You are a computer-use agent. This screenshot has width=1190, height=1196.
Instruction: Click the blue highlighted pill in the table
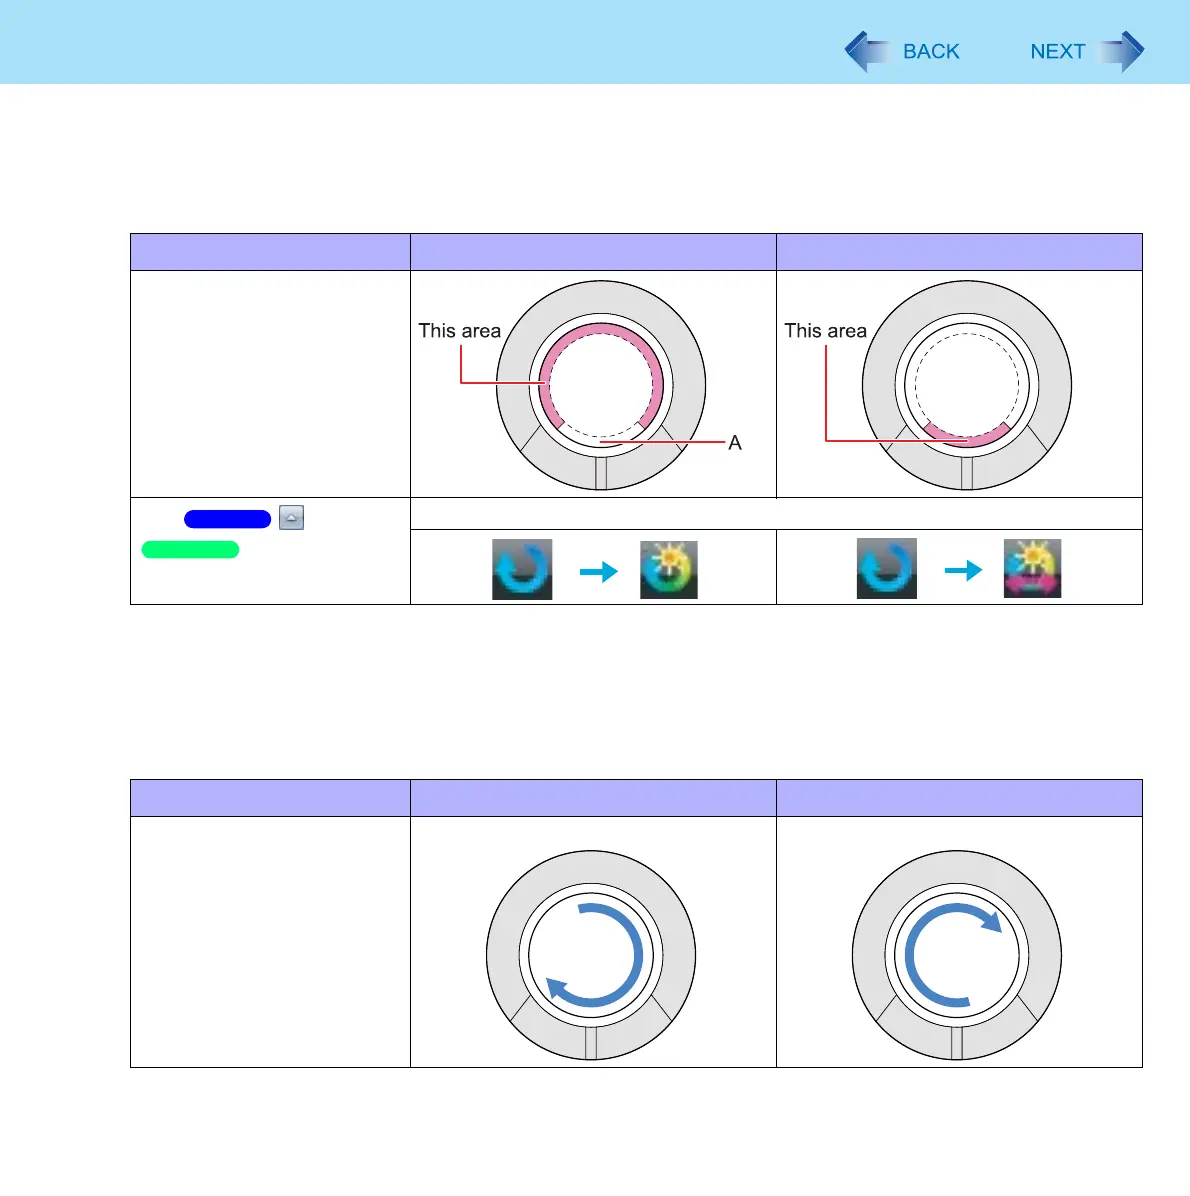(227, 519)
